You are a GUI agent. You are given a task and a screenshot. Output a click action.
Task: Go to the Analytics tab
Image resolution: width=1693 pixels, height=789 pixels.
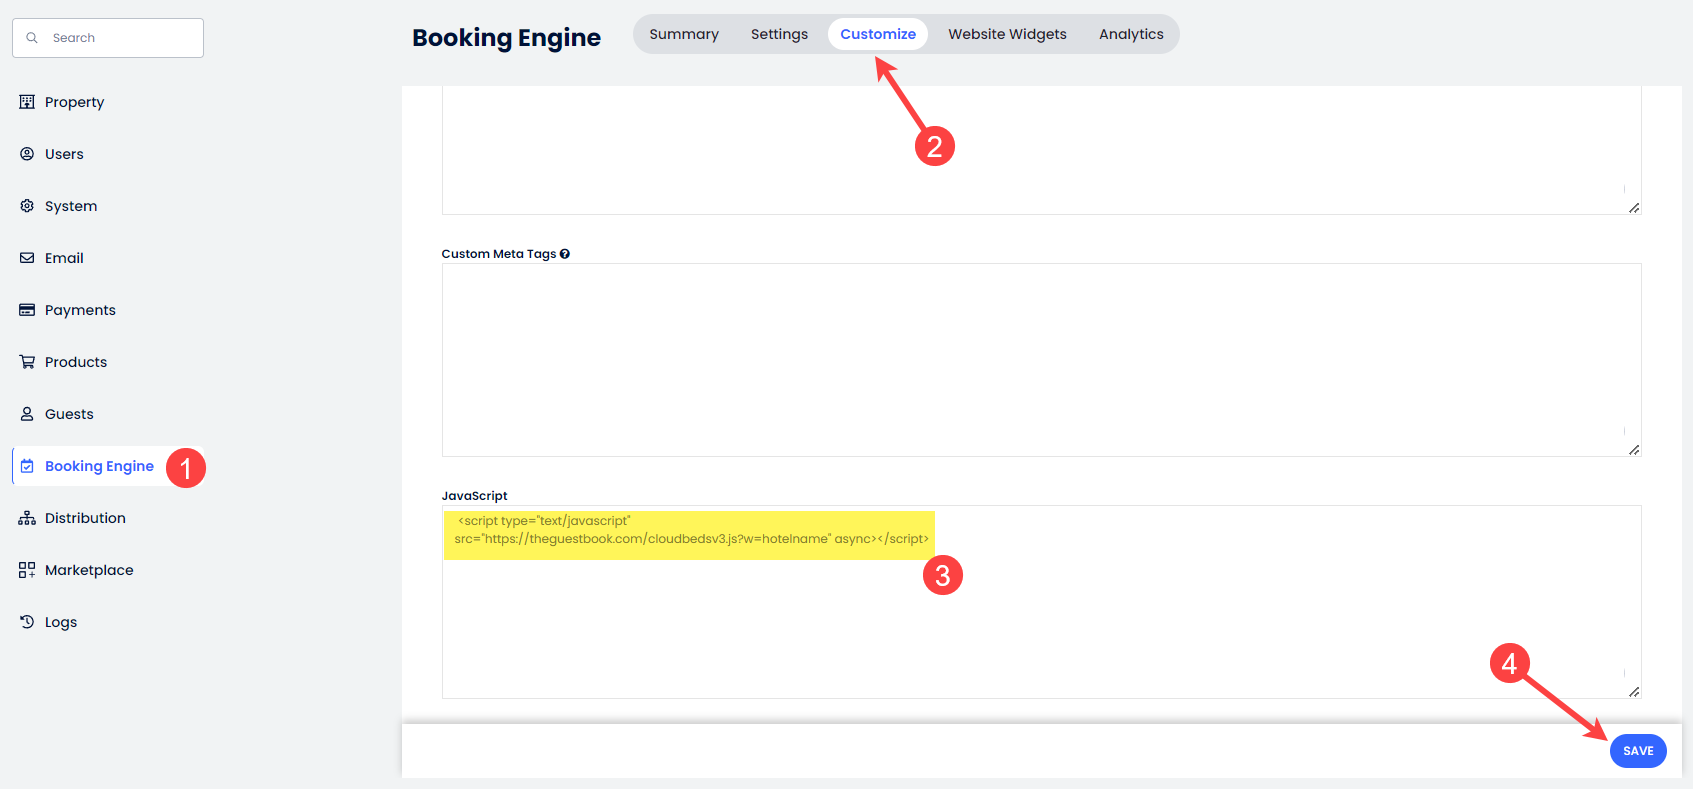(1131, 34)
